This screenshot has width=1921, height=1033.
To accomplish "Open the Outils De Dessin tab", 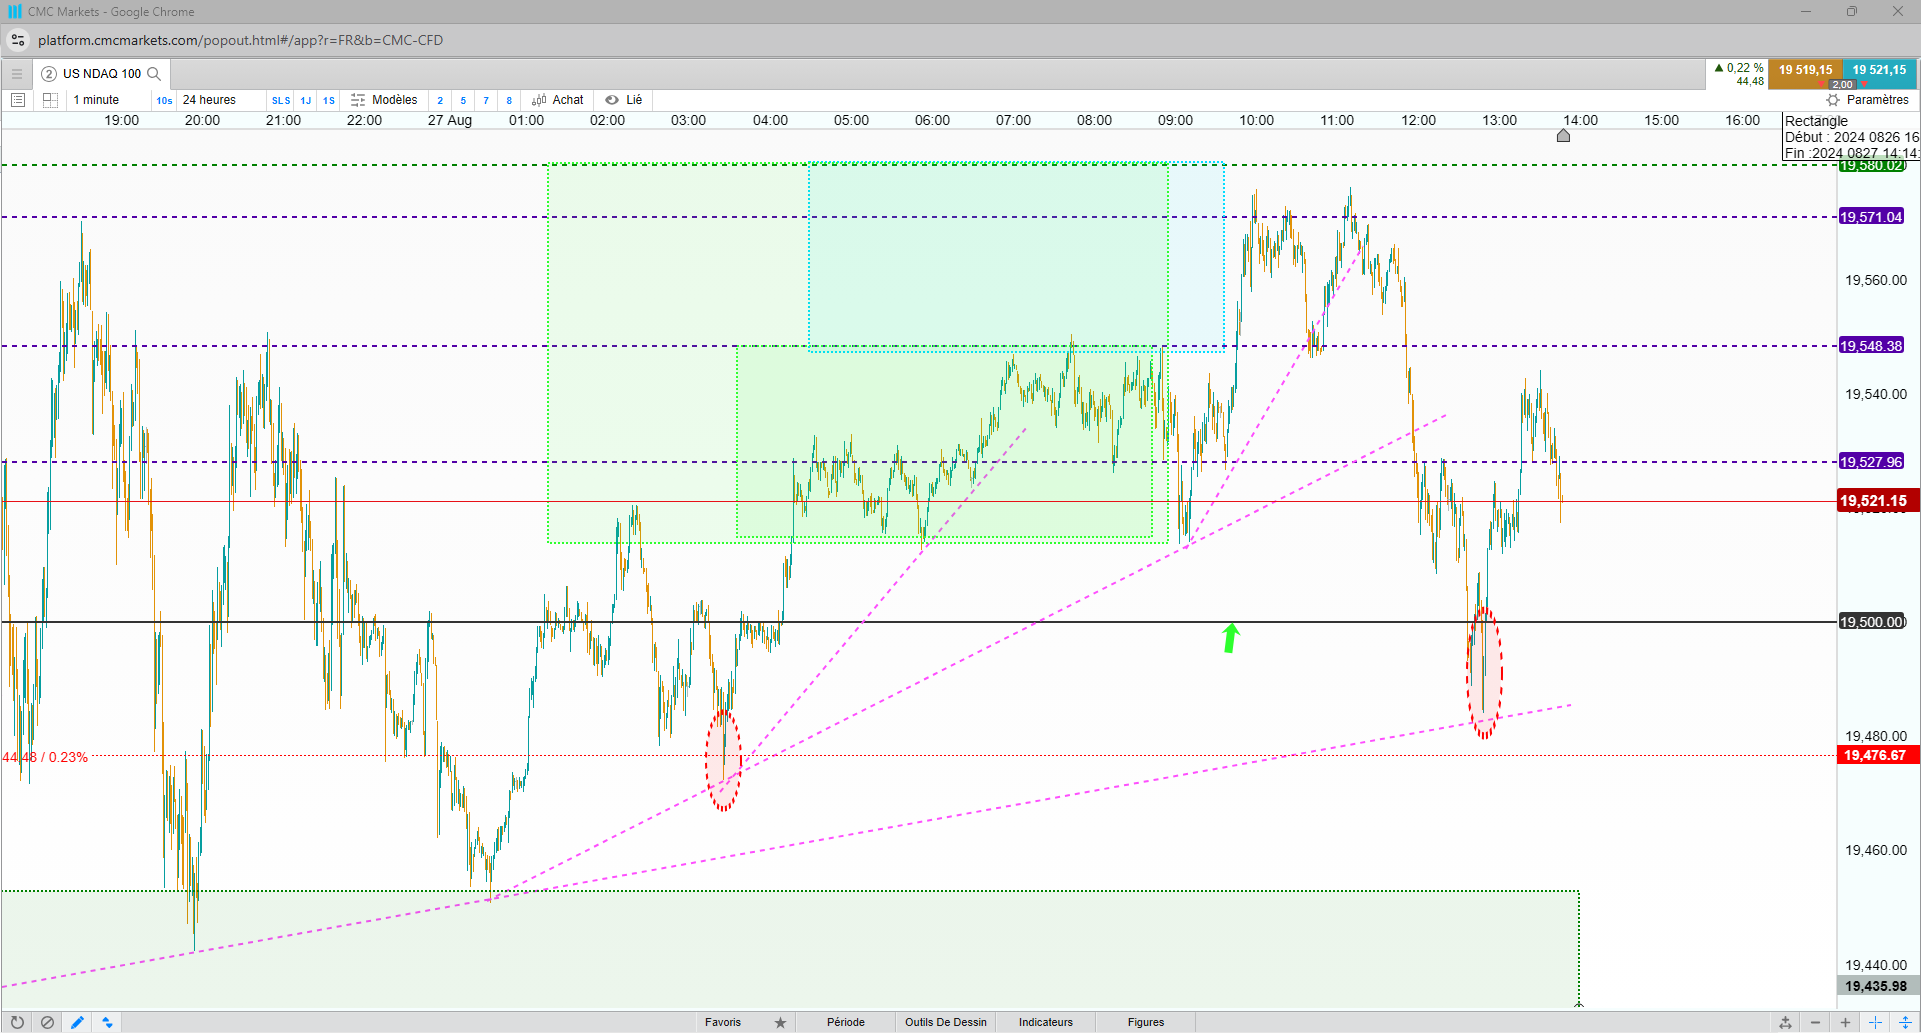I will click(945, 1022).
